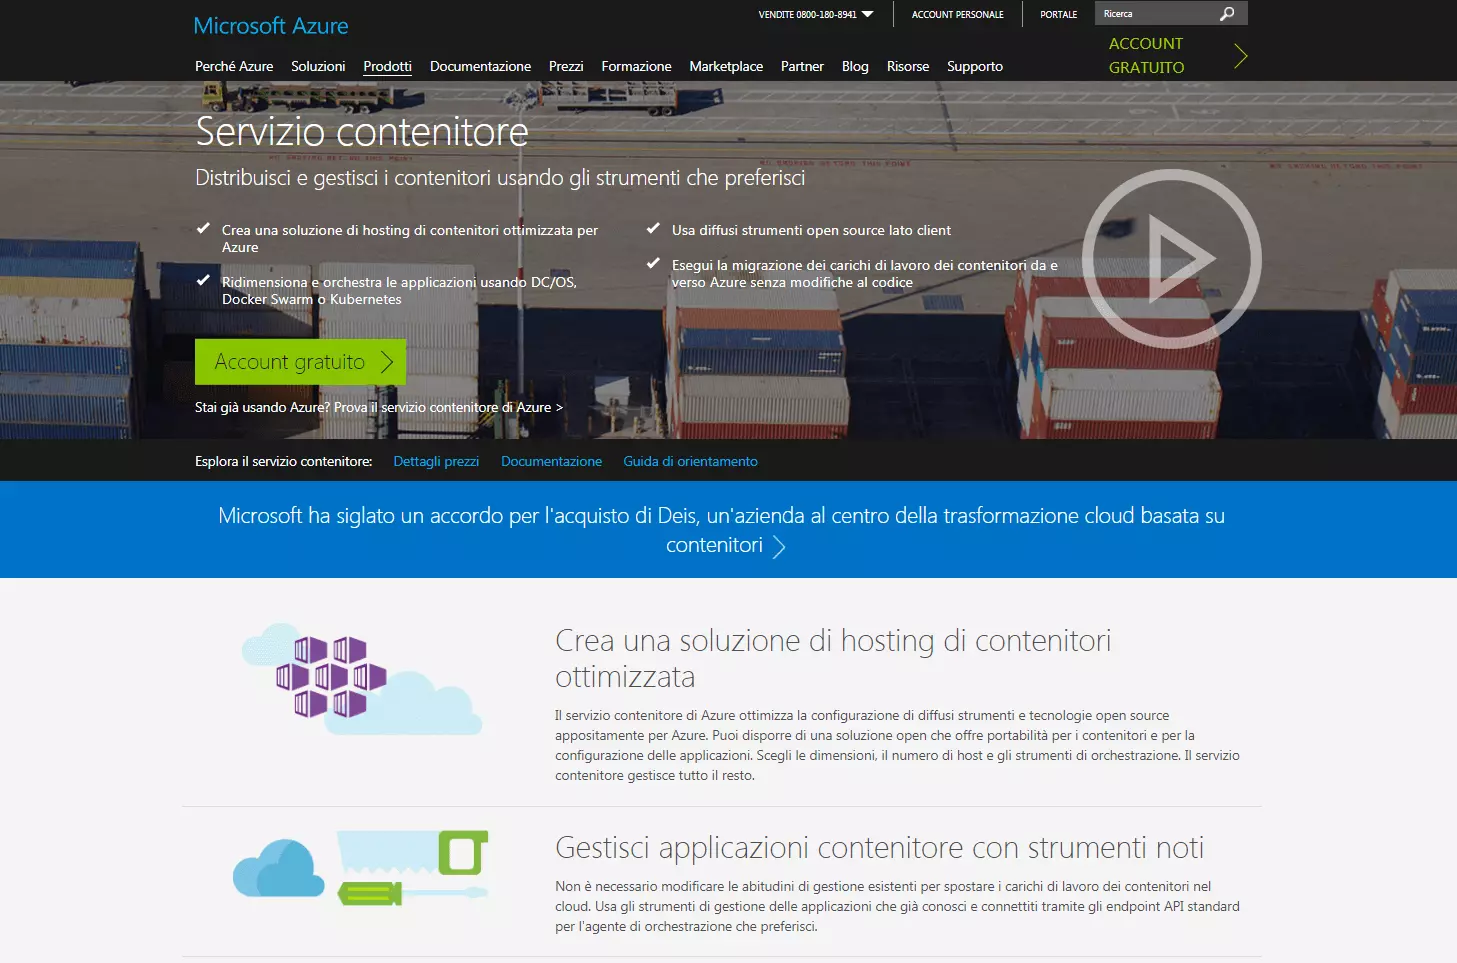This screenshot has width=1457, height=963.
Task: Open Documentazione link in explore bar
Action: [551, 461]
